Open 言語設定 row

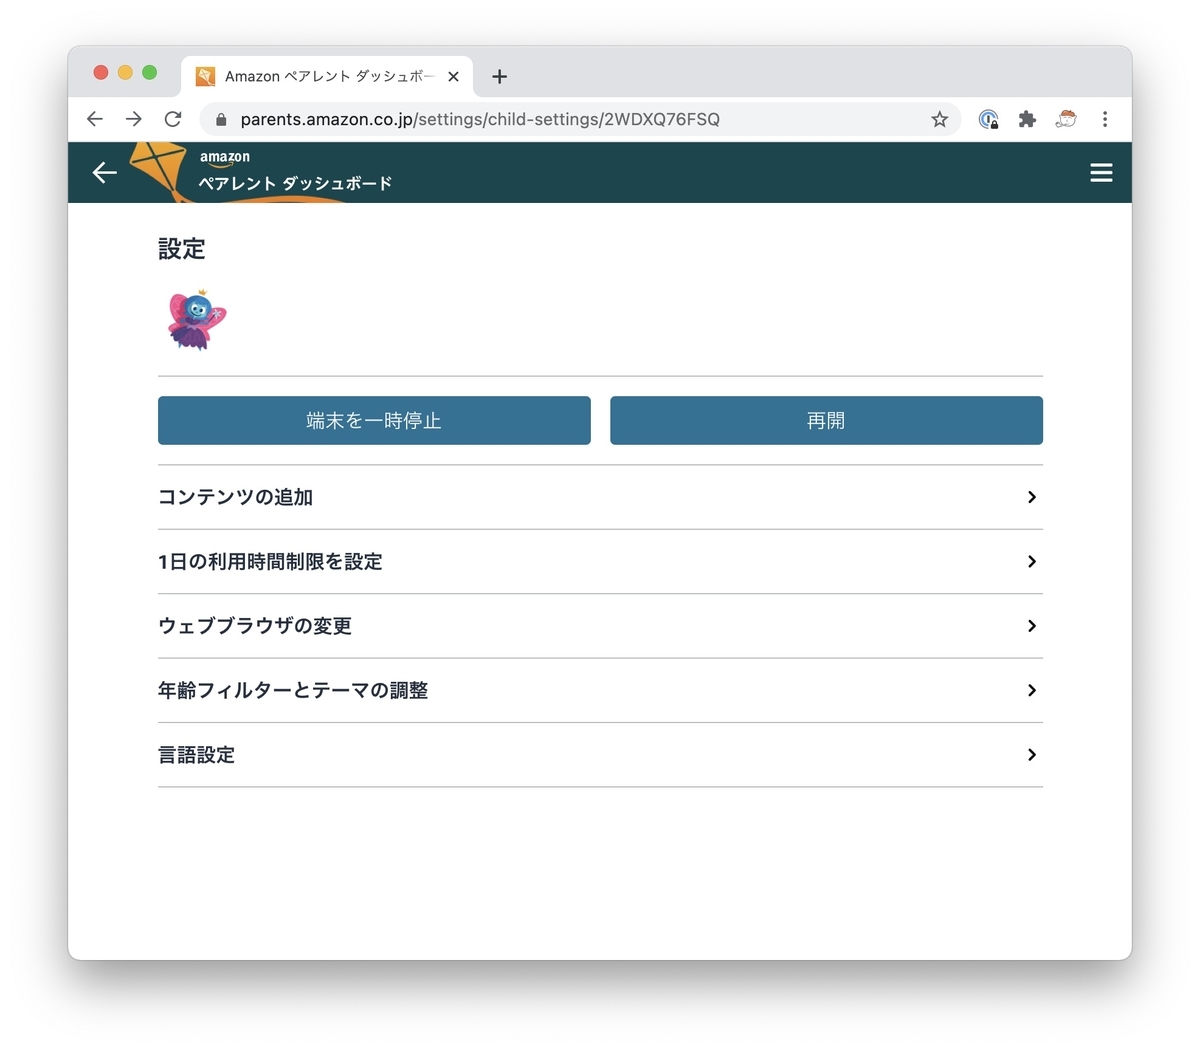[600, 755]
